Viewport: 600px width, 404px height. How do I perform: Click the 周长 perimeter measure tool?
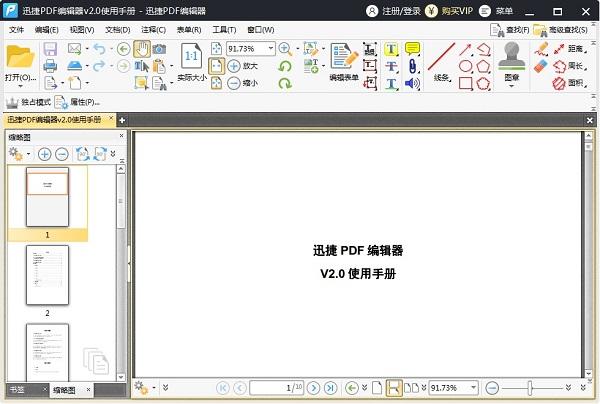click(570, 66)
